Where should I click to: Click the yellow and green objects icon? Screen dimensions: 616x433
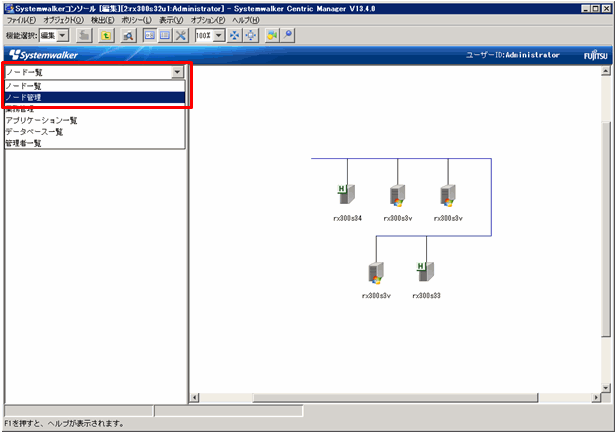click(x=272, y=36)
